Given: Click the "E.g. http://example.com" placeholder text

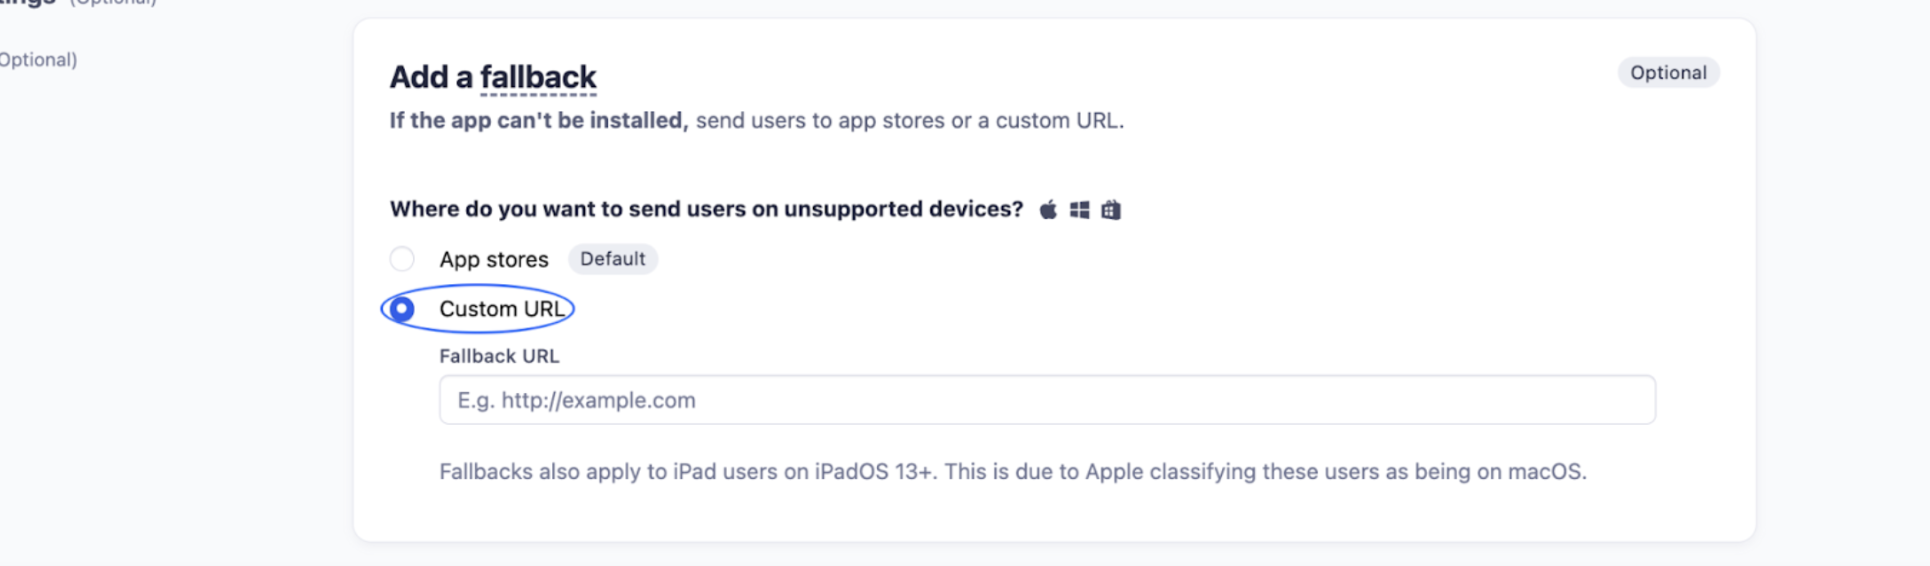Looking at the screenshot, I should (x=576, y=401).
